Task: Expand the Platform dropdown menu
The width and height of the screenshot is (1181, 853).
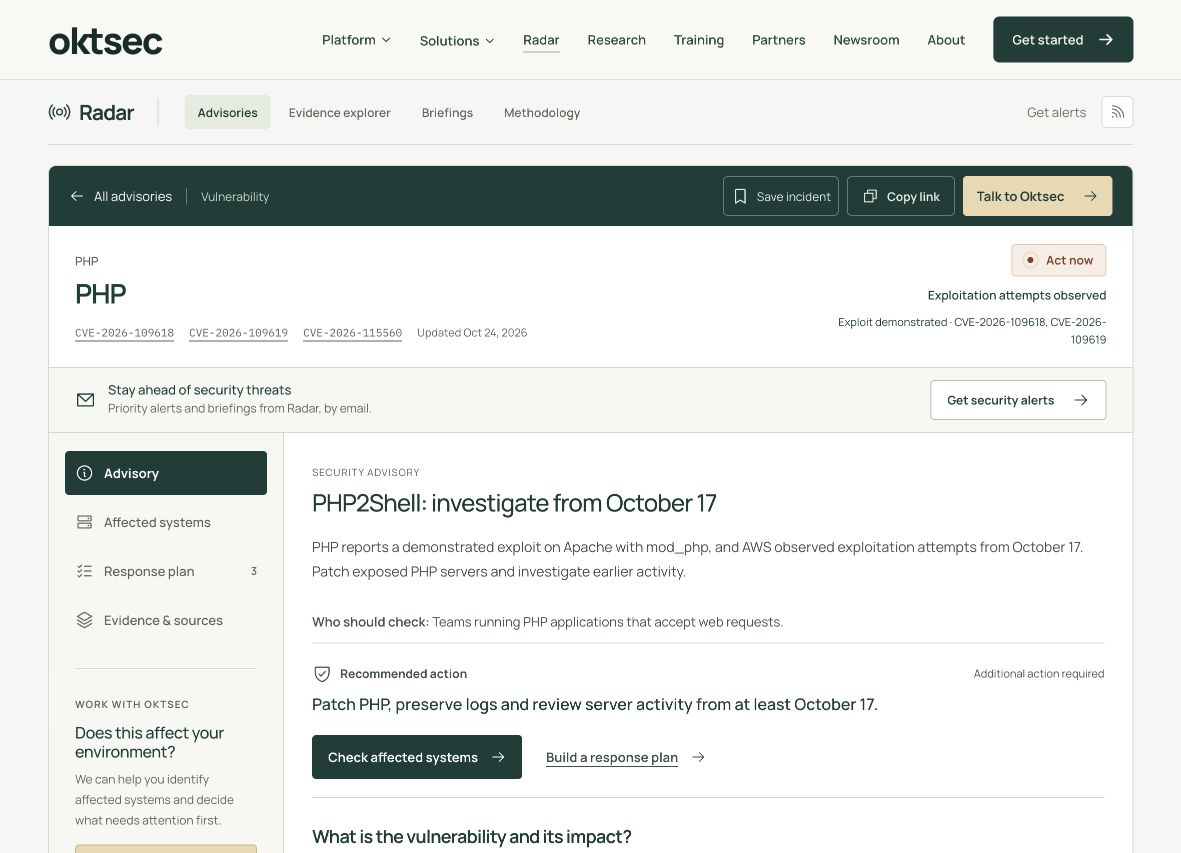Action: point(356,40)
